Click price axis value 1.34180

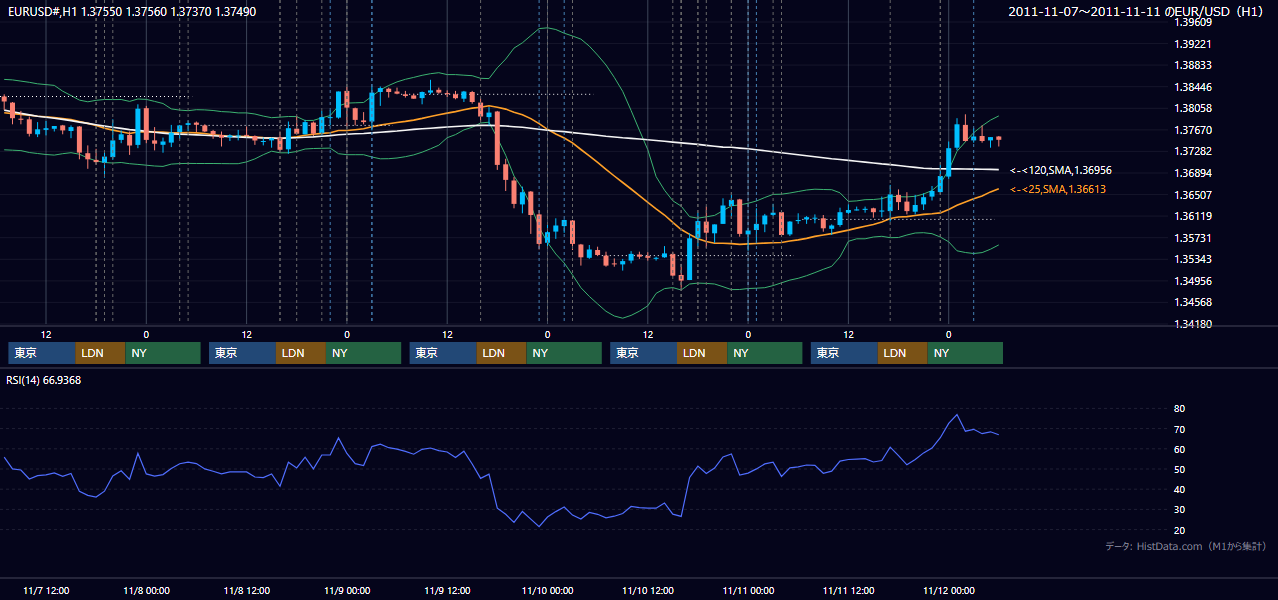tap(1192, 324)
